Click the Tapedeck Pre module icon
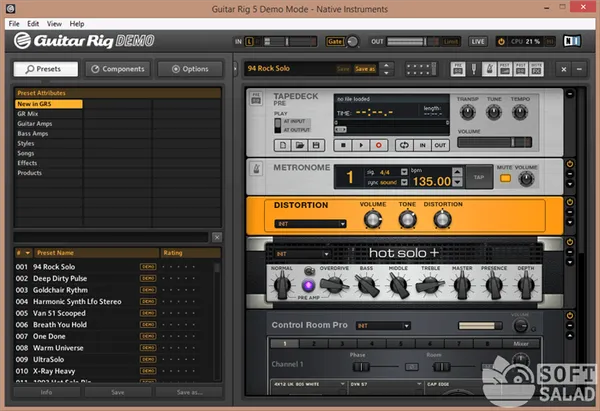Viewport: 600px width, 411px height. coord(256,99)
